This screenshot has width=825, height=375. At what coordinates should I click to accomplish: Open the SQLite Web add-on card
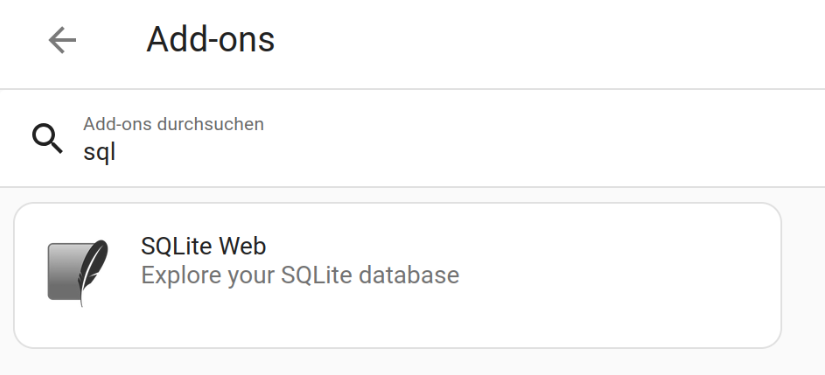point(397,275)
